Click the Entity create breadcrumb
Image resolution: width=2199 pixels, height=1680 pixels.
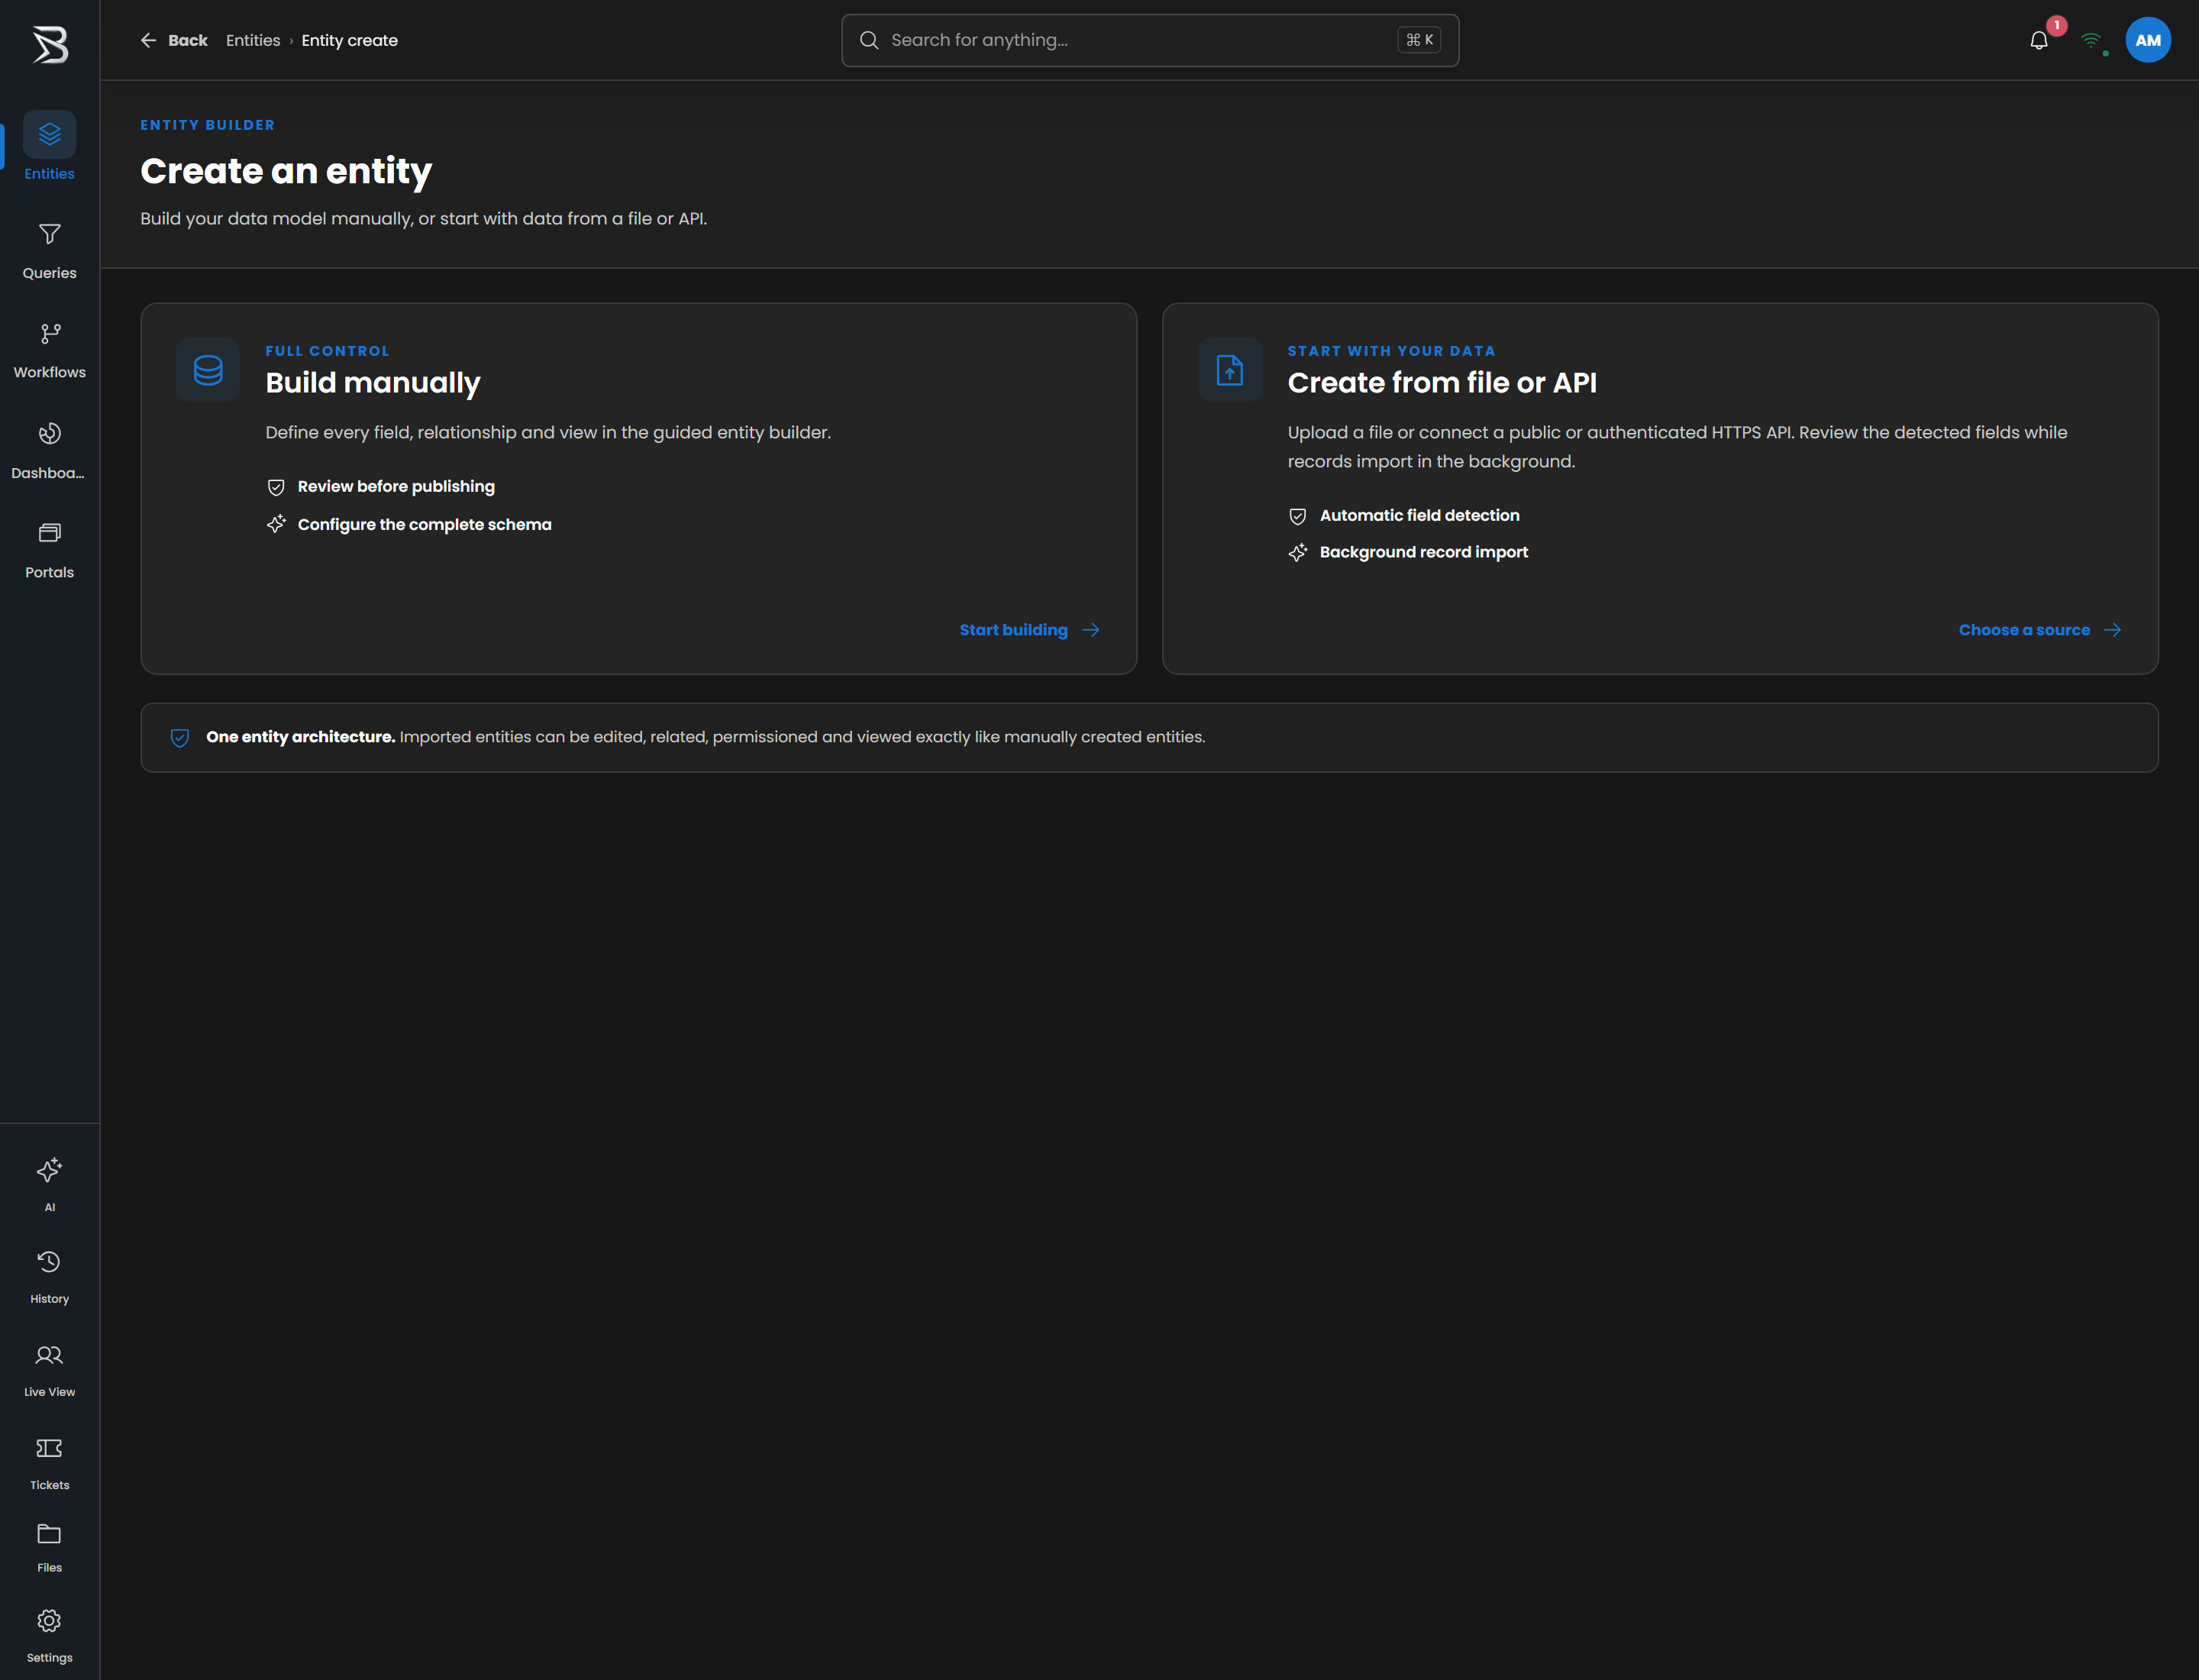coord(350,40)
